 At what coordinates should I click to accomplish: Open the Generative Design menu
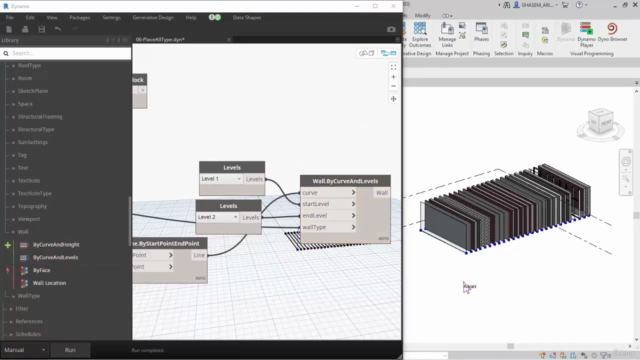click(x=153, y=18)
